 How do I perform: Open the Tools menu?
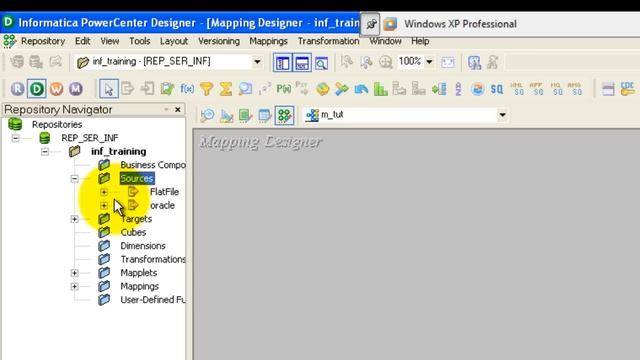[140, 41]
